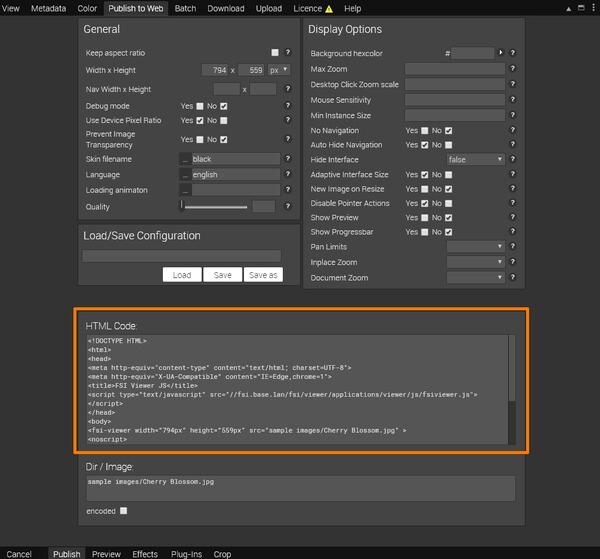Open help icon for Loading animation
Image resolution: width=600 pixels, height=559 pixels.
[x=288, y=189]
